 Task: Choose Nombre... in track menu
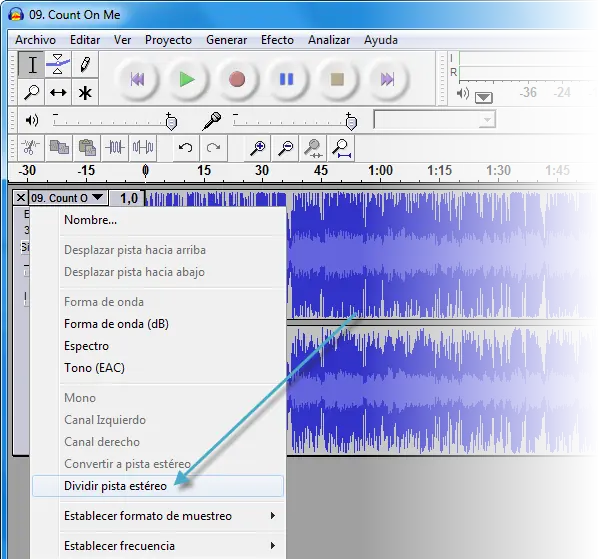[x=158, y=220]
